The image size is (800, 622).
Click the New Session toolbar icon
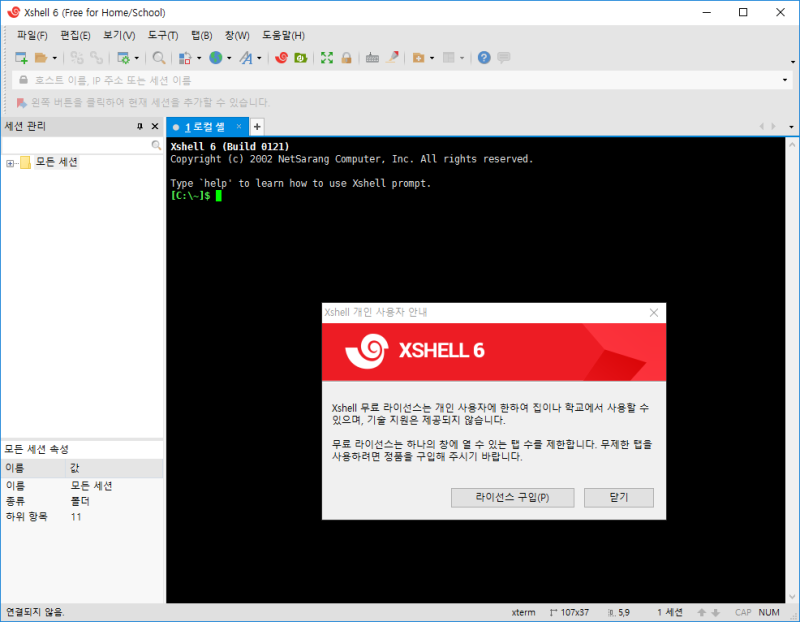tap(21, 58)
